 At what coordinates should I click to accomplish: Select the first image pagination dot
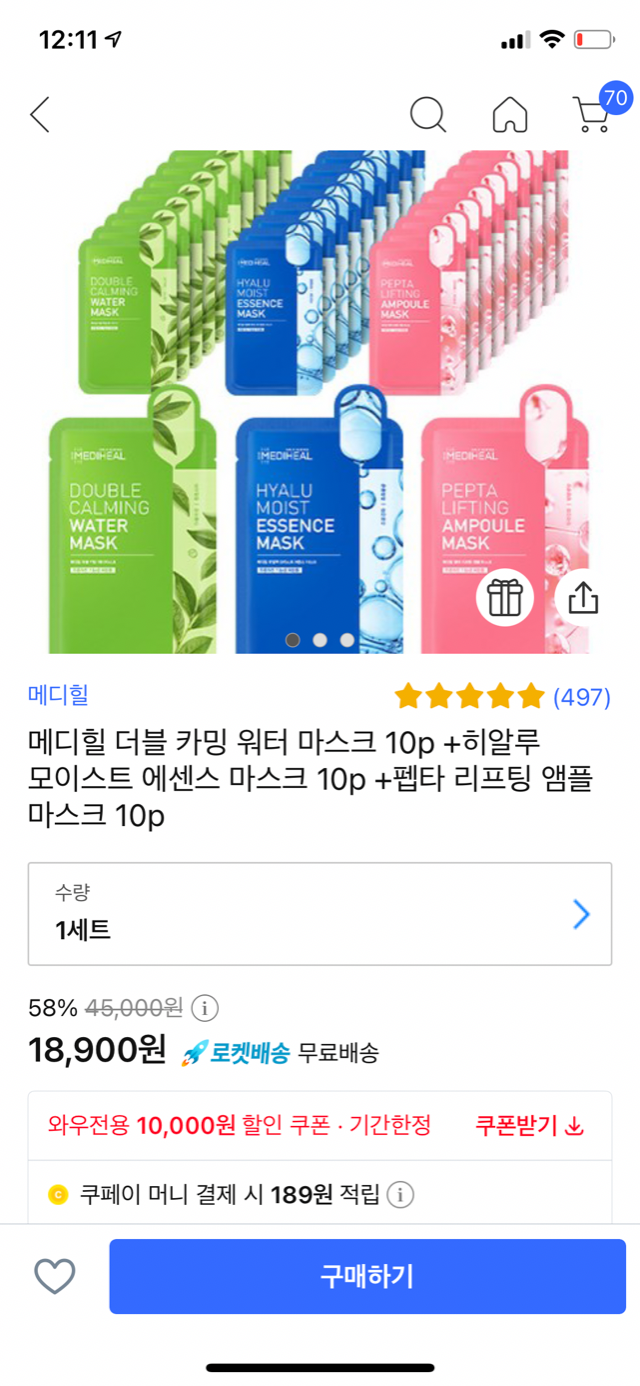292,639
